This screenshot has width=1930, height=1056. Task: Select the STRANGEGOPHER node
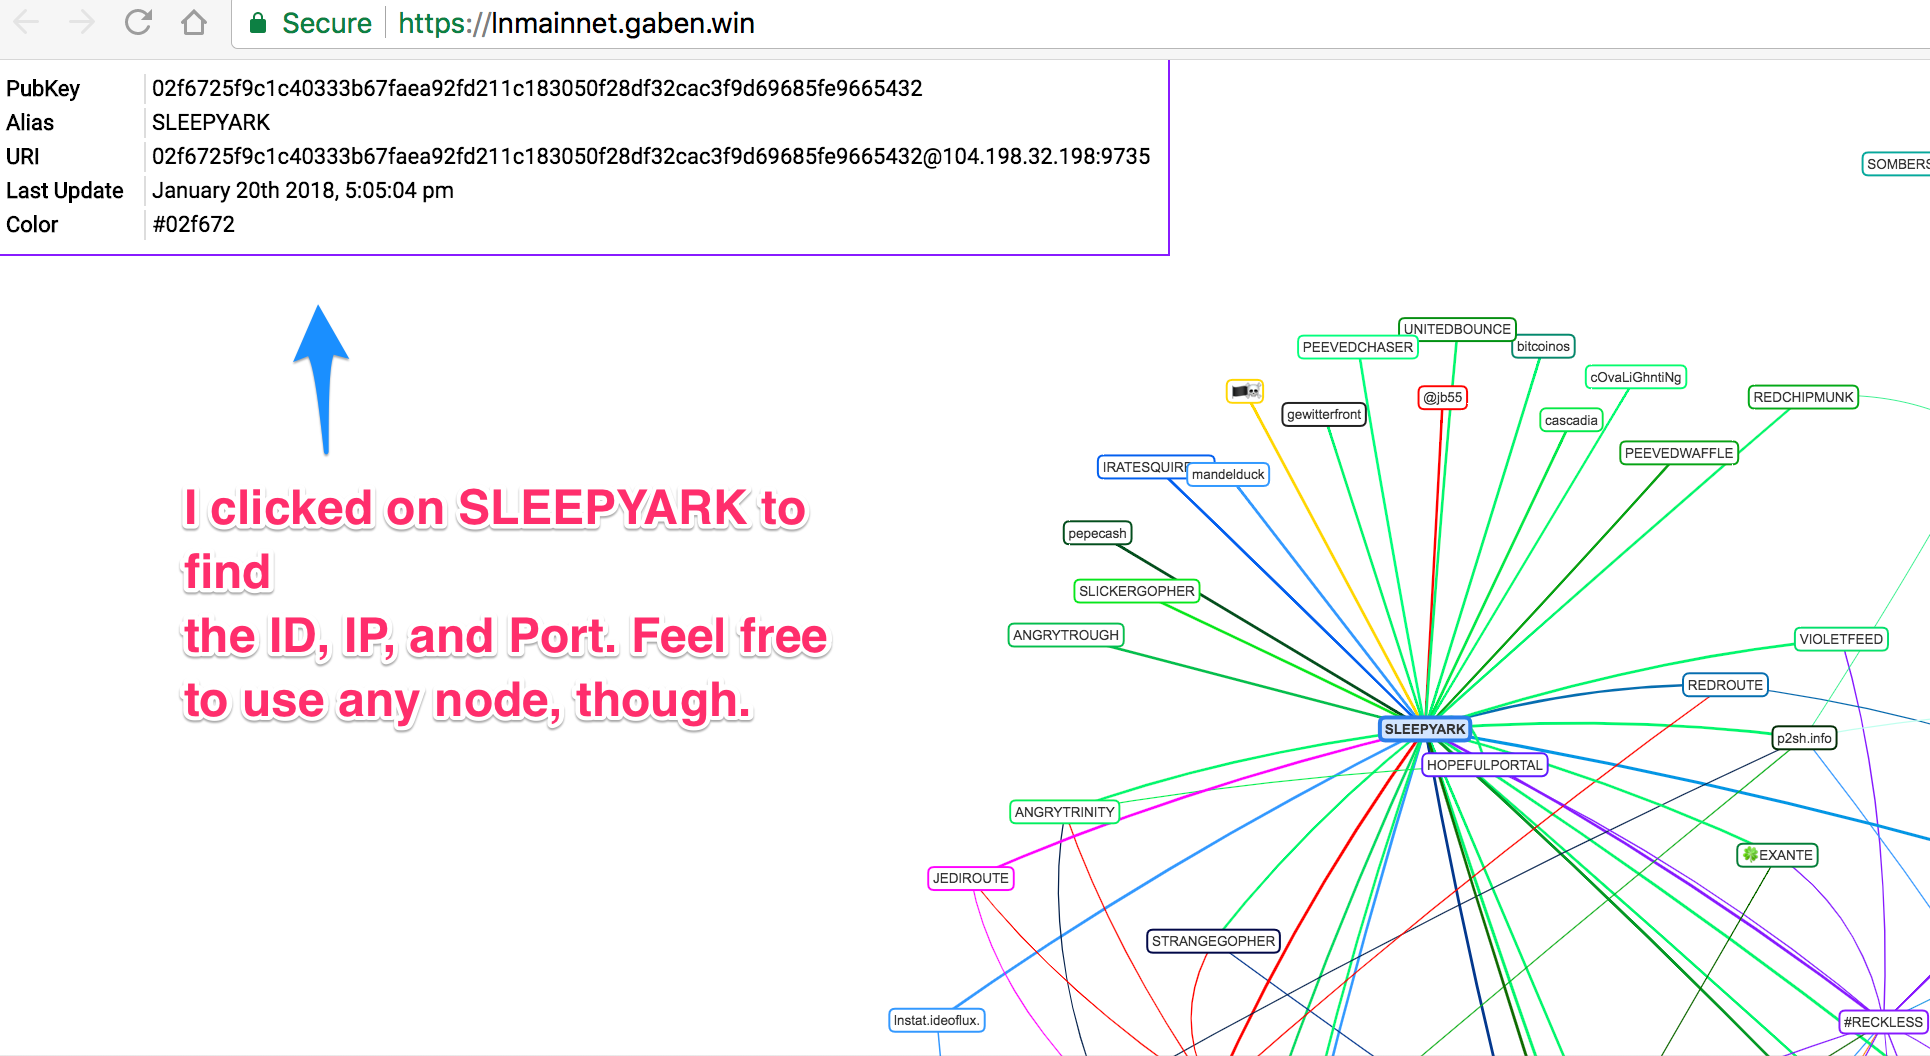click(1213, 941)
